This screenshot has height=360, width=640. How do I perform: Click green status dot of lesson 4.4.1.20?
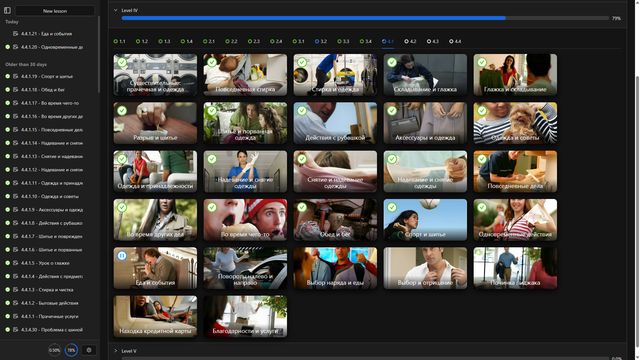click(7, 47)
